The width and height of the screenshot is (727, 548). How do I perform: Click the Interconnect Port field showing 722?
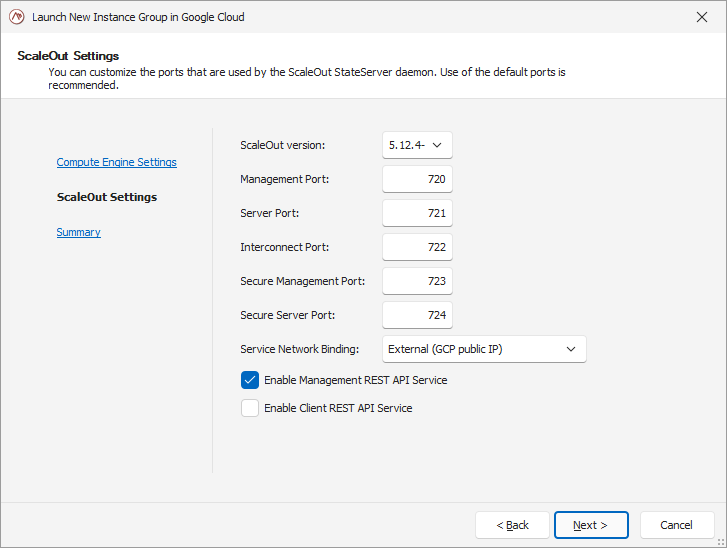(x=417, y=247)
